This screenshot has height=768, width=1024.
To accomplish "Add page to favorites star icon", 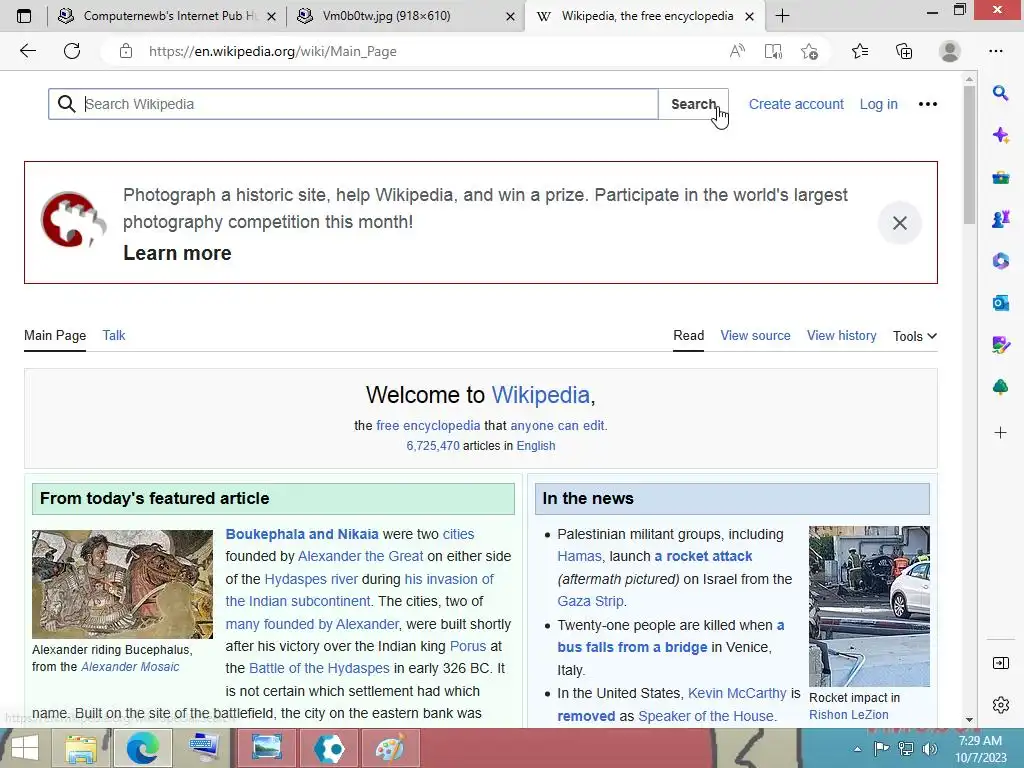I will click(x=809, y=51).
